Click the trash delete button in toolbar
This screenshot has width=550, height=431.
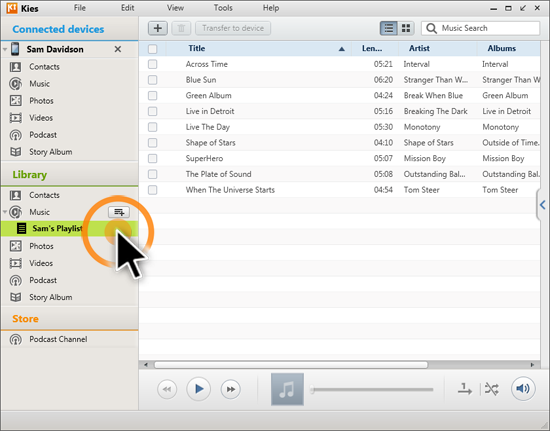point(181,28)
